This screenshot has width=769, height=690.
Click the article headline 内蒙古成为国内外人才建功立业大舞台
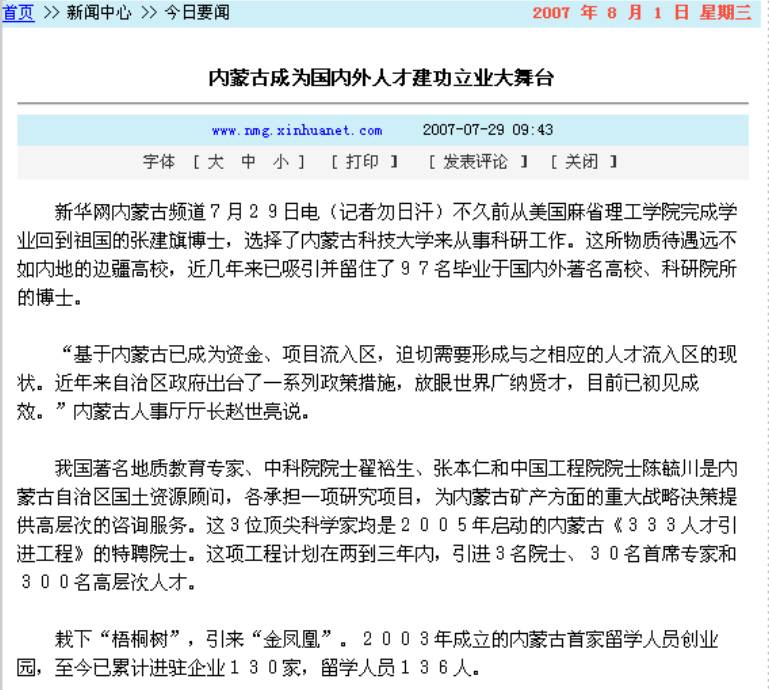(380, 78)
